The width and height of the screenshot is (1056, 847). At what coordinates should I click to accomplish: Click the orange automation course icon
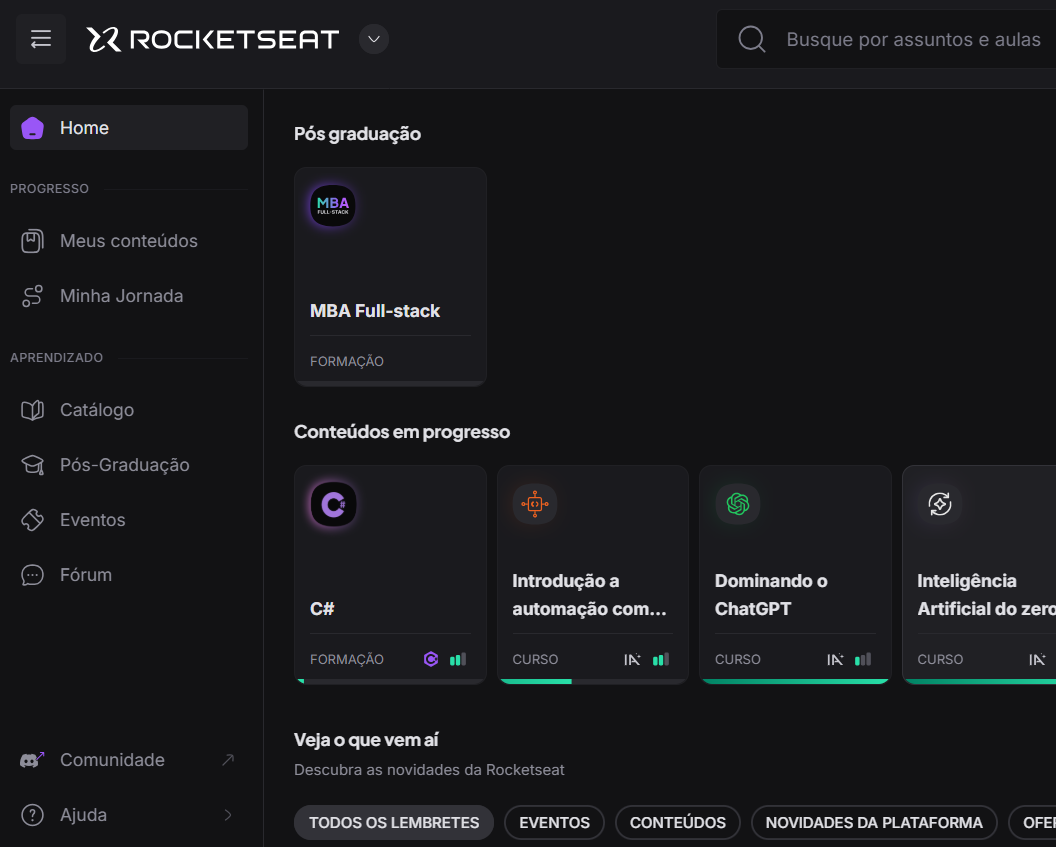point(535,504)
